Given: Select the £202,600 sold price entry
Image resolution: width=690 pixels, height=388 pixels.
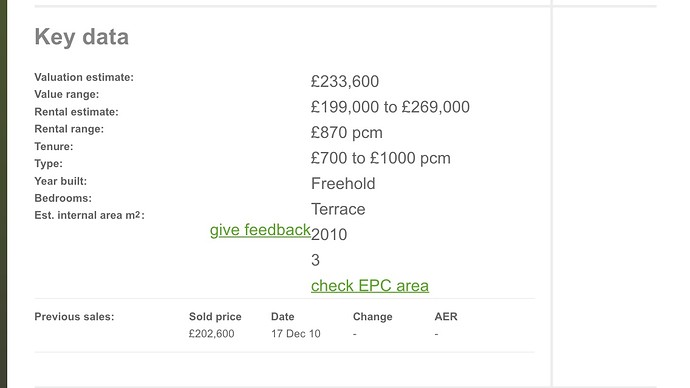Looking at the screenshot, I should pos(211,334).
